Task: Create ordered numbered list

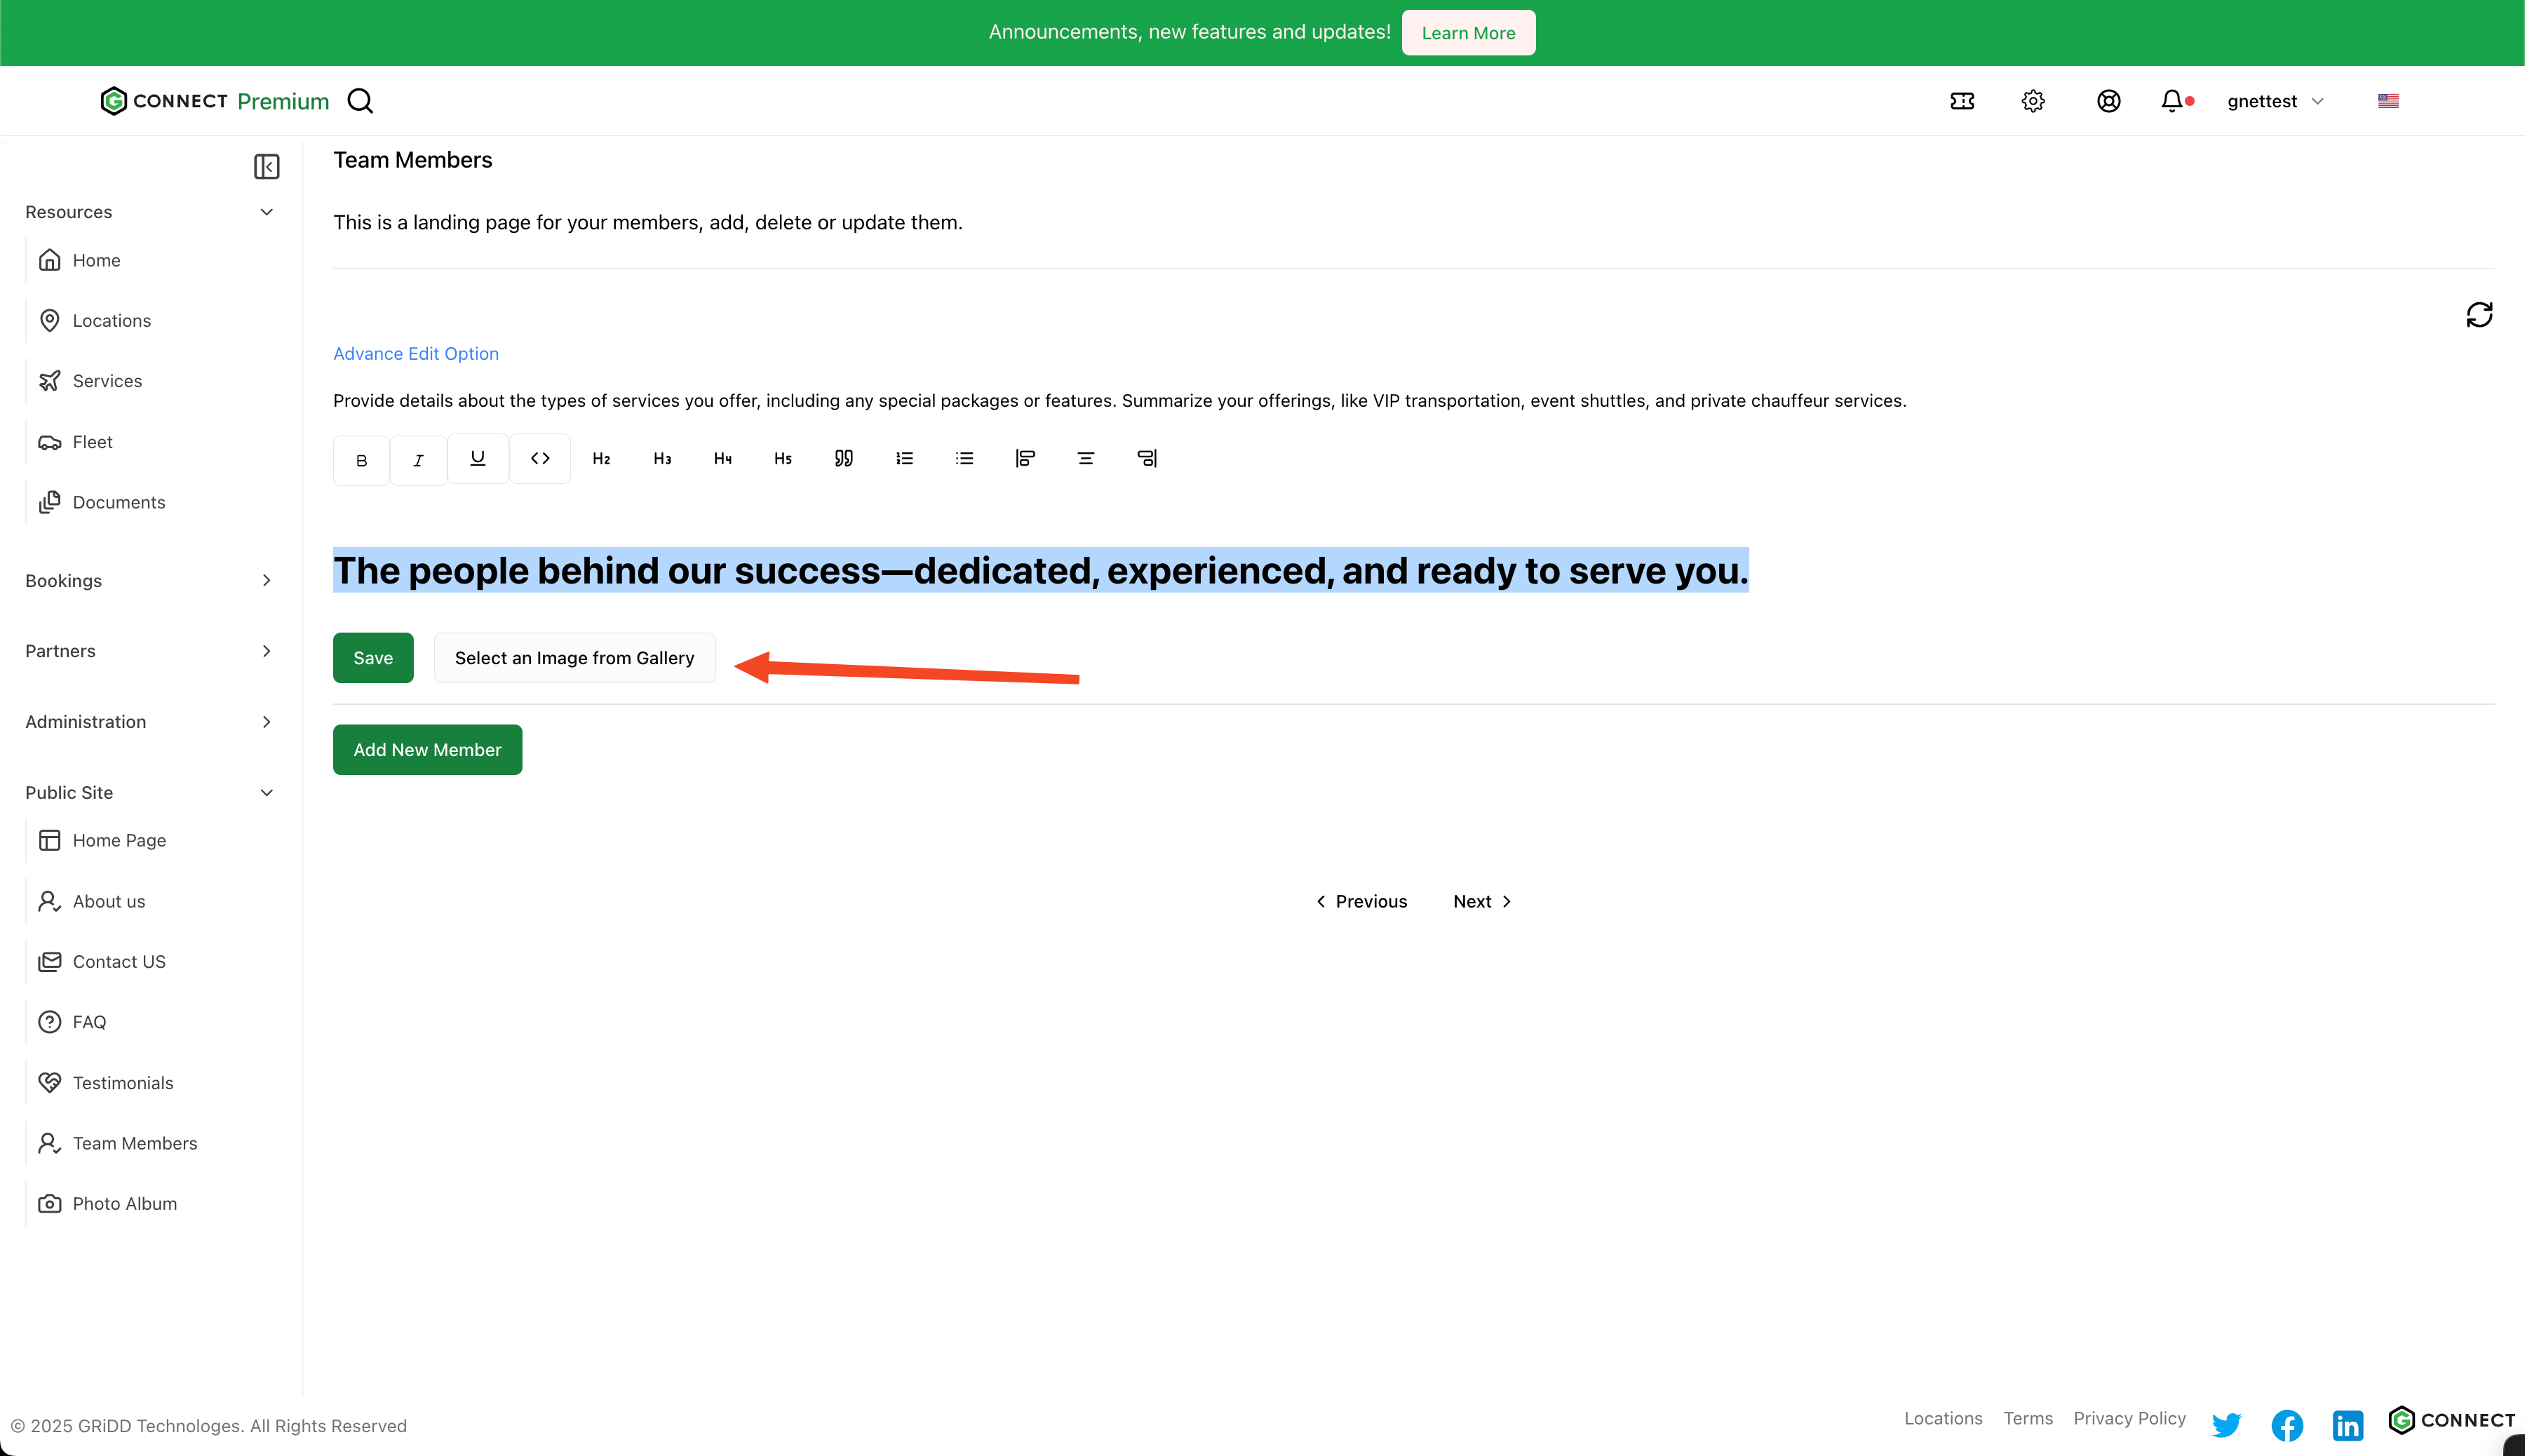Action: [x=904, y=458]
